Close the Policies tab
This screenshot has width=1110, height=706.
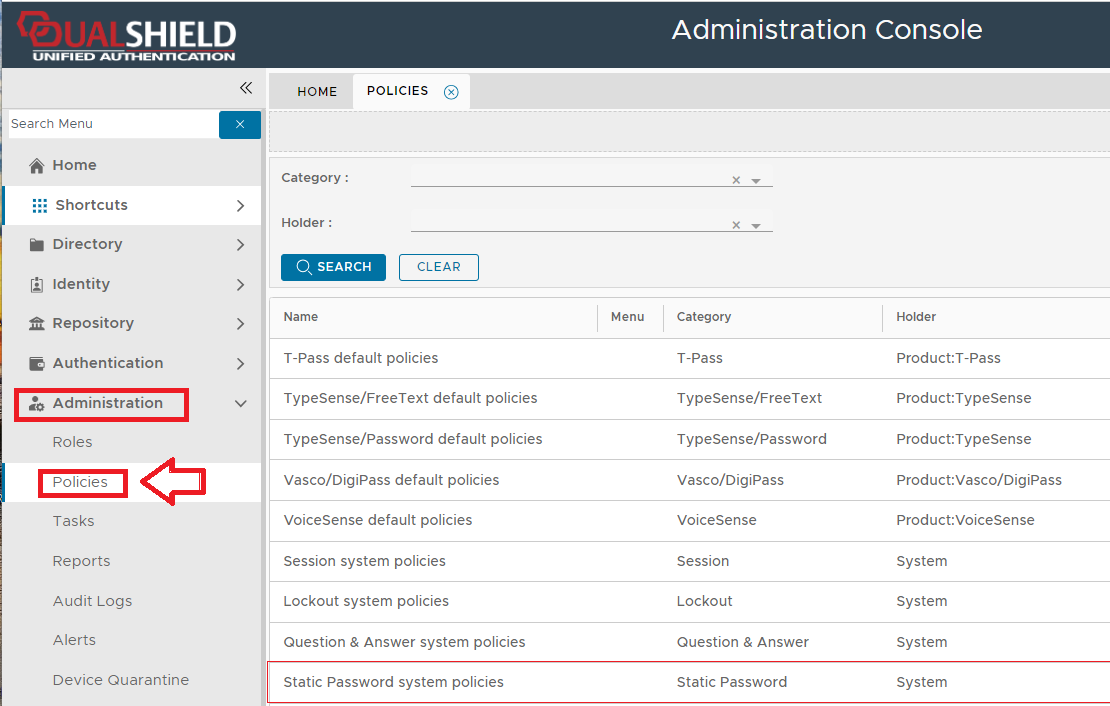click(x=451, y=92)
